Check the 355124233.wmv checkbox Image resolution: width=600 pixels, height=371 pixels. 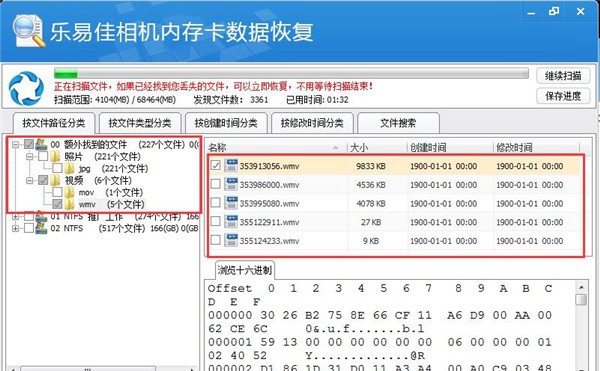(215, 240)
